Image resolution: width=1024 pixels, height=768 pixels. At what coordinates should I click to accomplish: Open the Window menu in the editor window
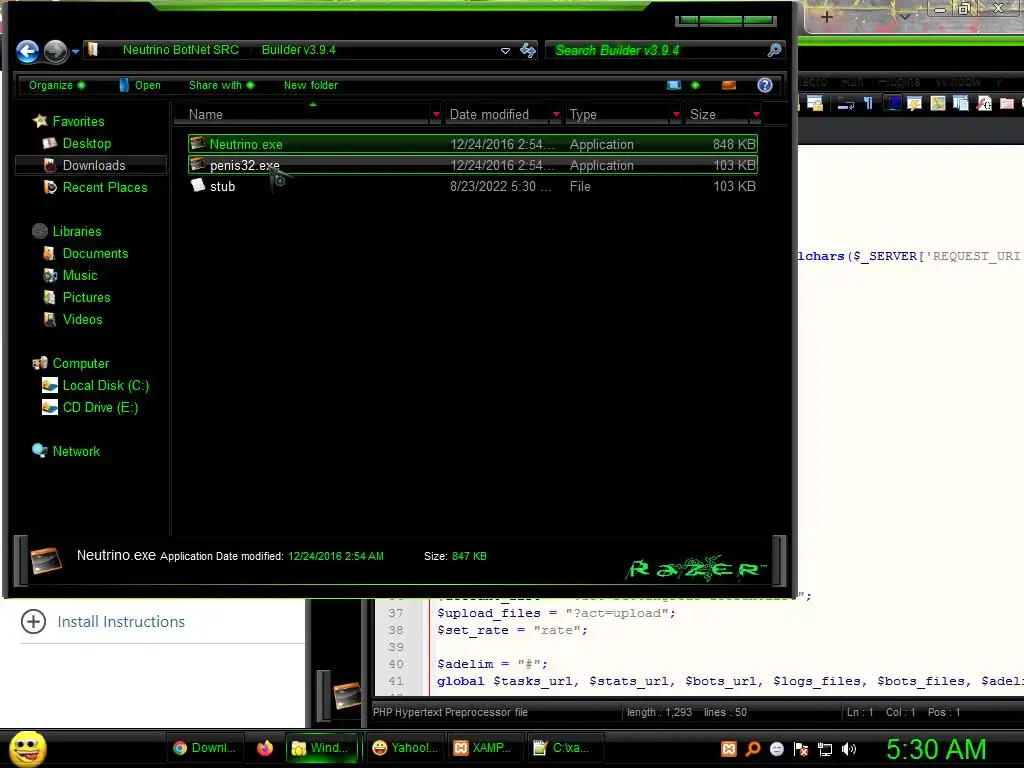coord(957,82)
